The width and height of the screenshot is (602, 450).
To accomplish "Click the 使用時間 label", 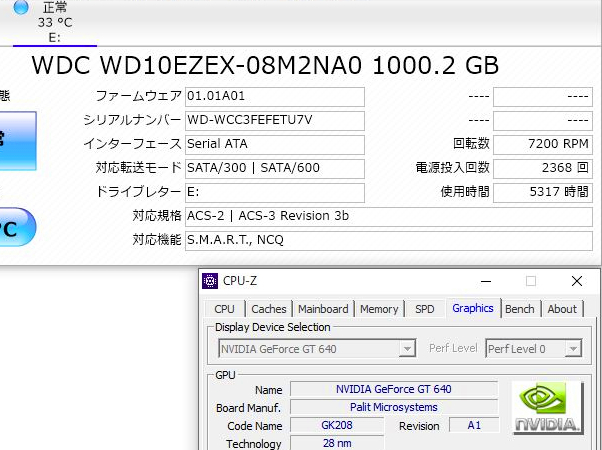I will click(465, 192).
